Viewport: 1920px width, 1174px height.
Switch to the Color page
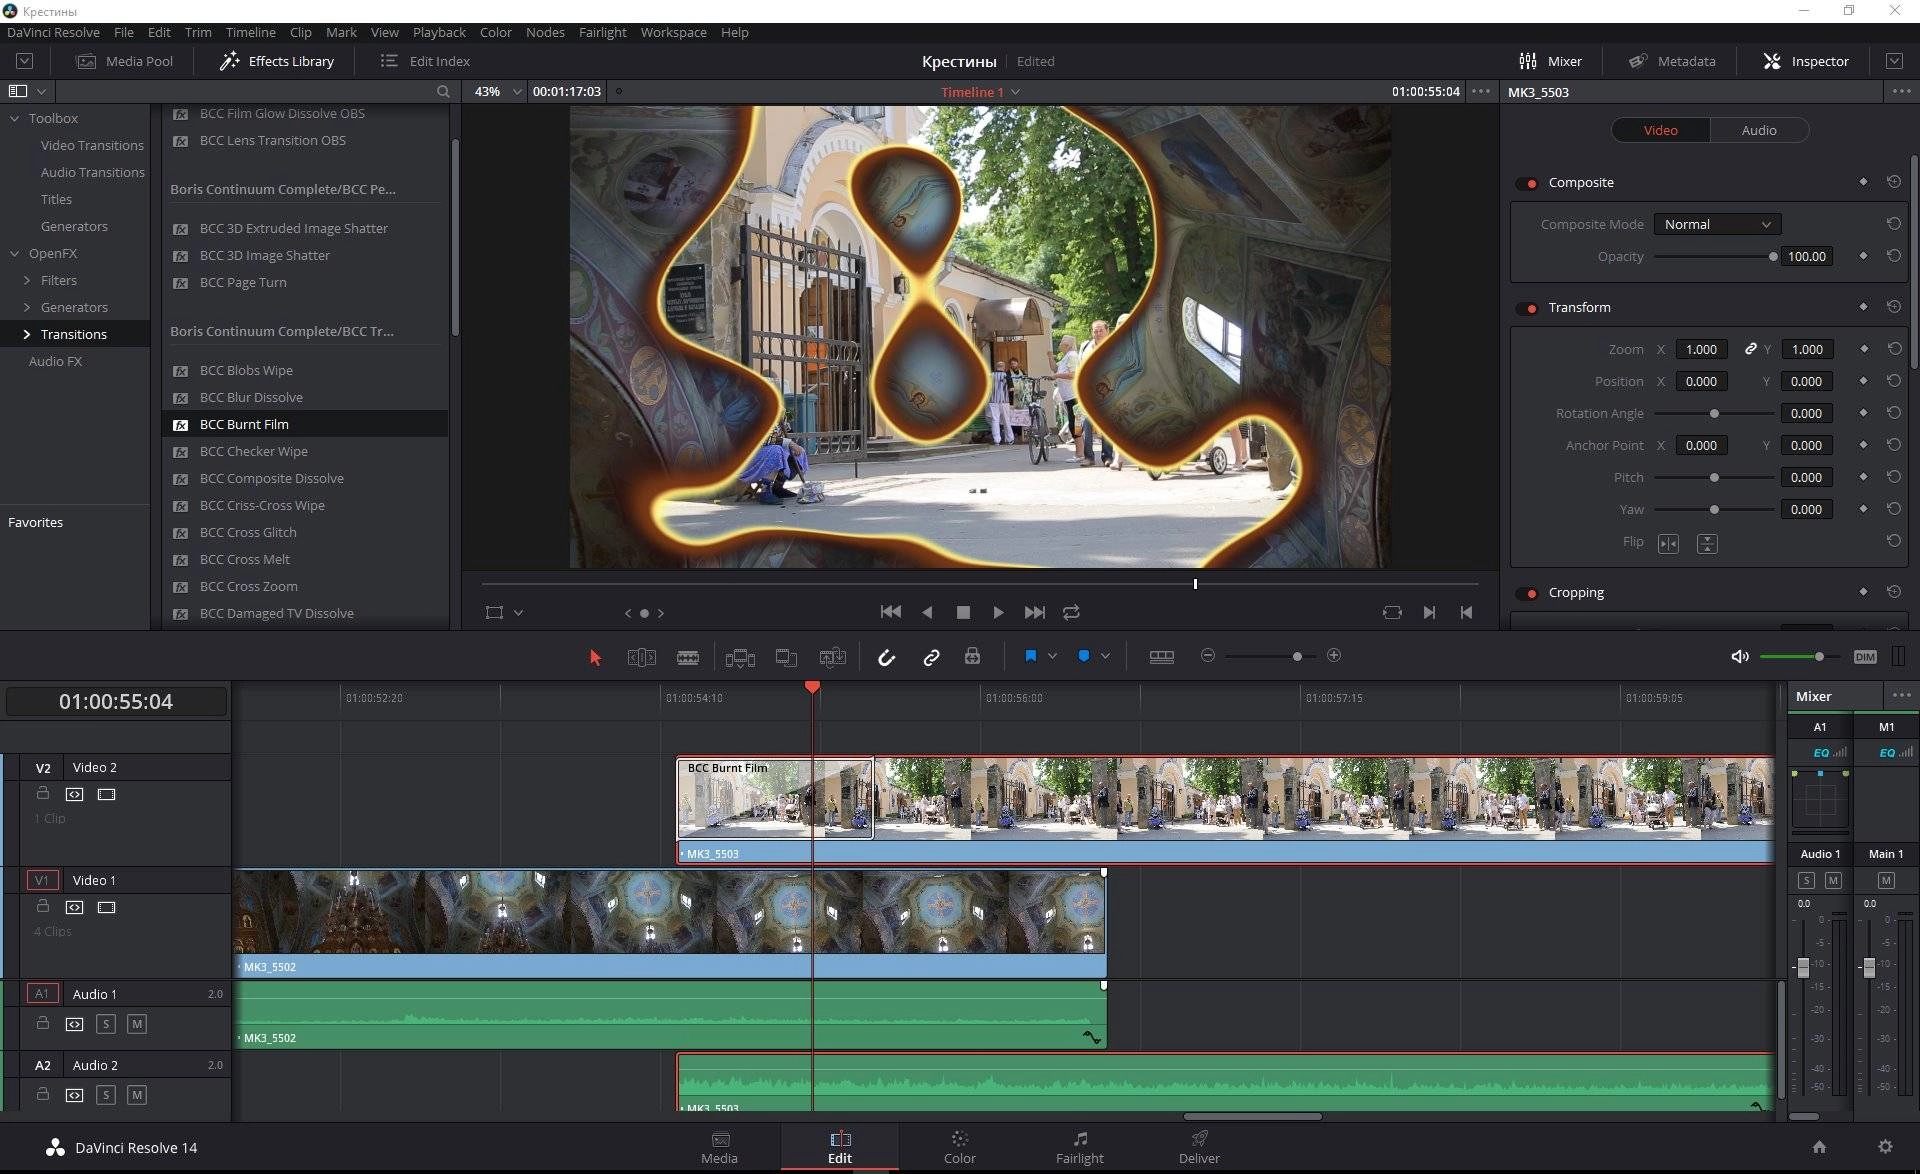(x=959, y=1147)
